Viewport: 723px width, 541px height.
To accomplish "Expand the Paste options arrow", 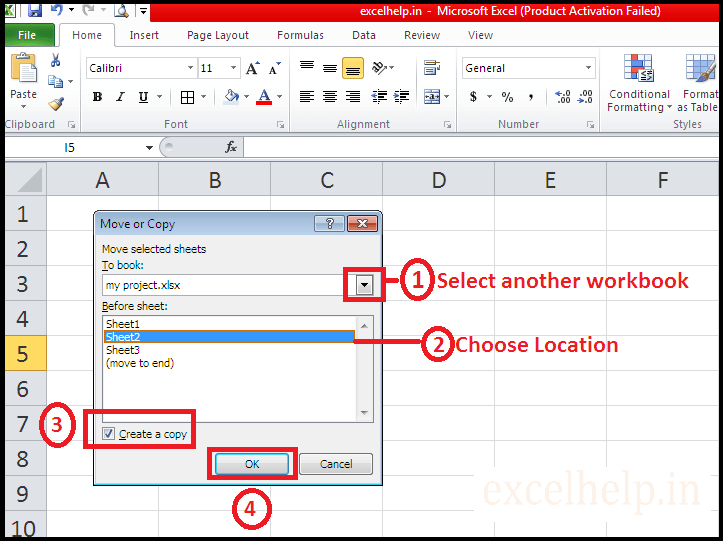I will click(23, 107).
